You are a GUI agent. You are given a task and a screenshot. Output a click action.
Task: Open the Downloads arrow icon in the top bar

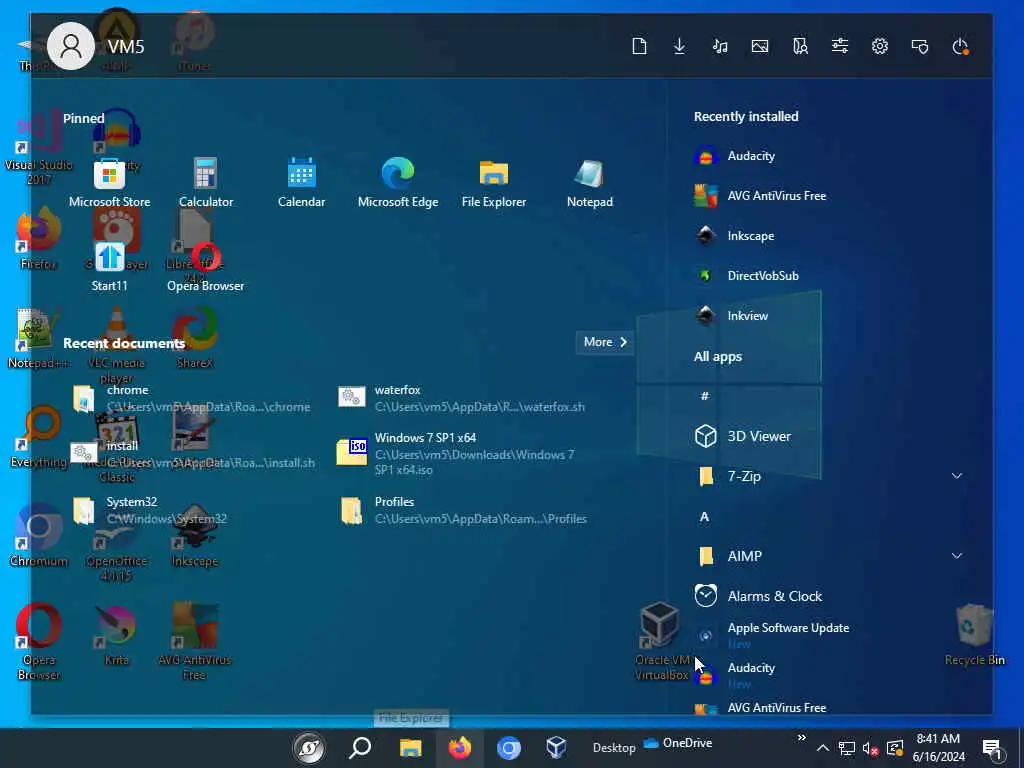pos(679,46)
